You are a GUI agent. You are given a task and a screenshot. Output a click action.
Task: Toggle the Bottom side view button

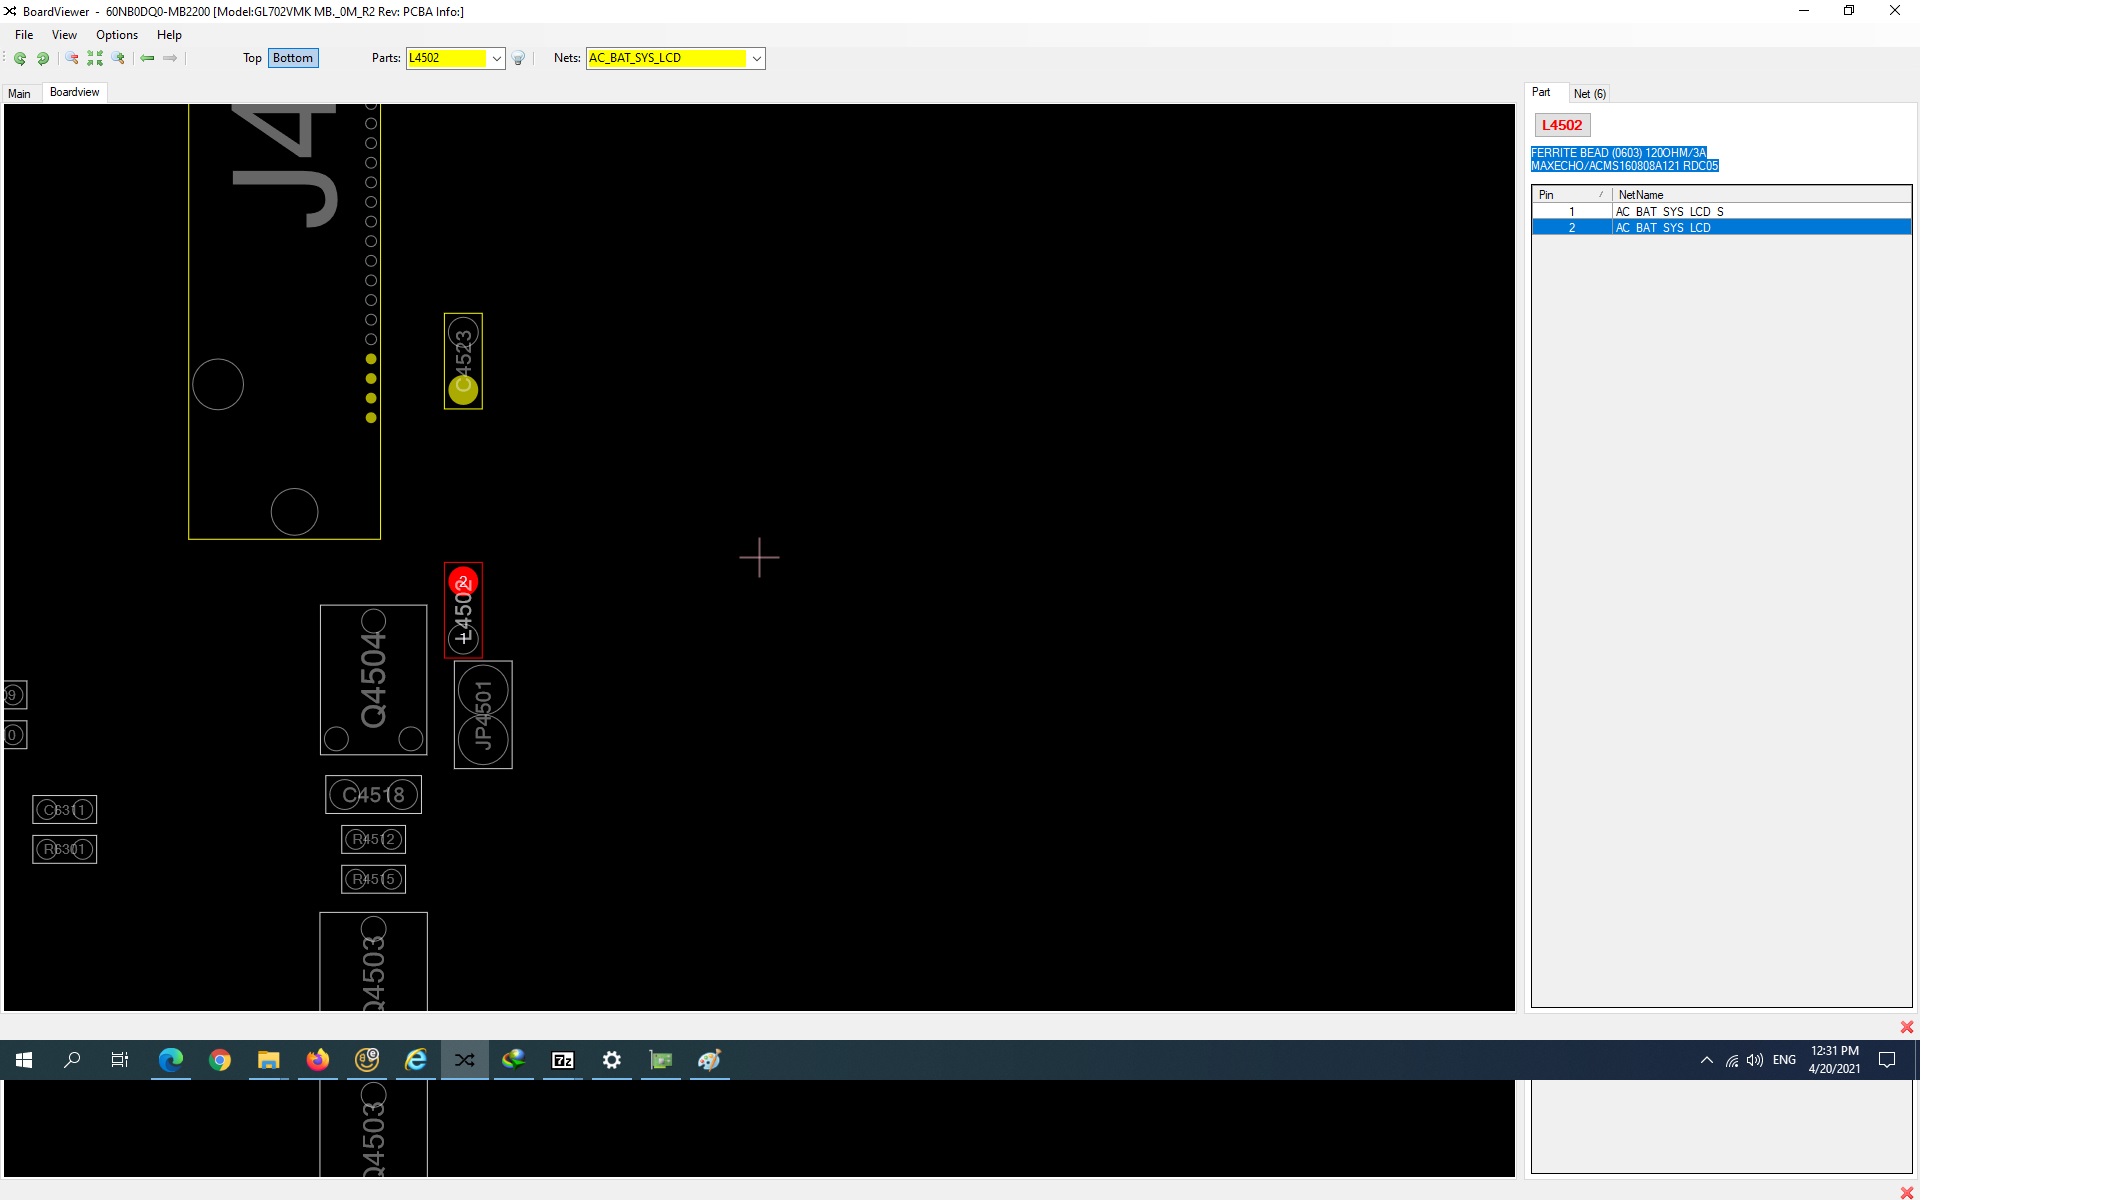(292, 58)
